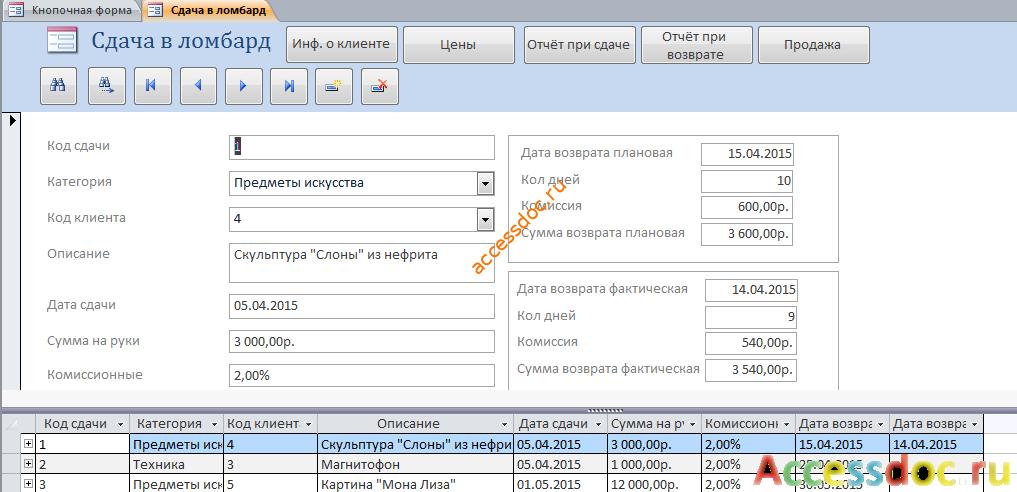Click the Find Next binoculars icon
1017x492 pixels.
tap(106, 86)
